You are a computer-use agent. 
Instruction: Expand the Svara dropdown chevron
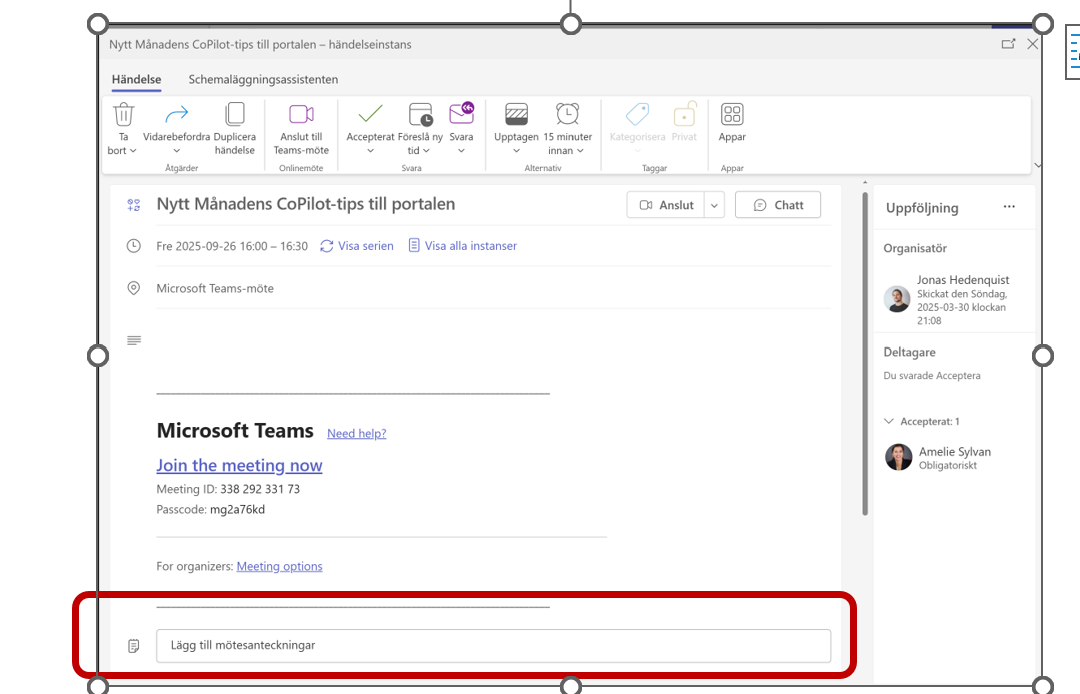point(461,151)
